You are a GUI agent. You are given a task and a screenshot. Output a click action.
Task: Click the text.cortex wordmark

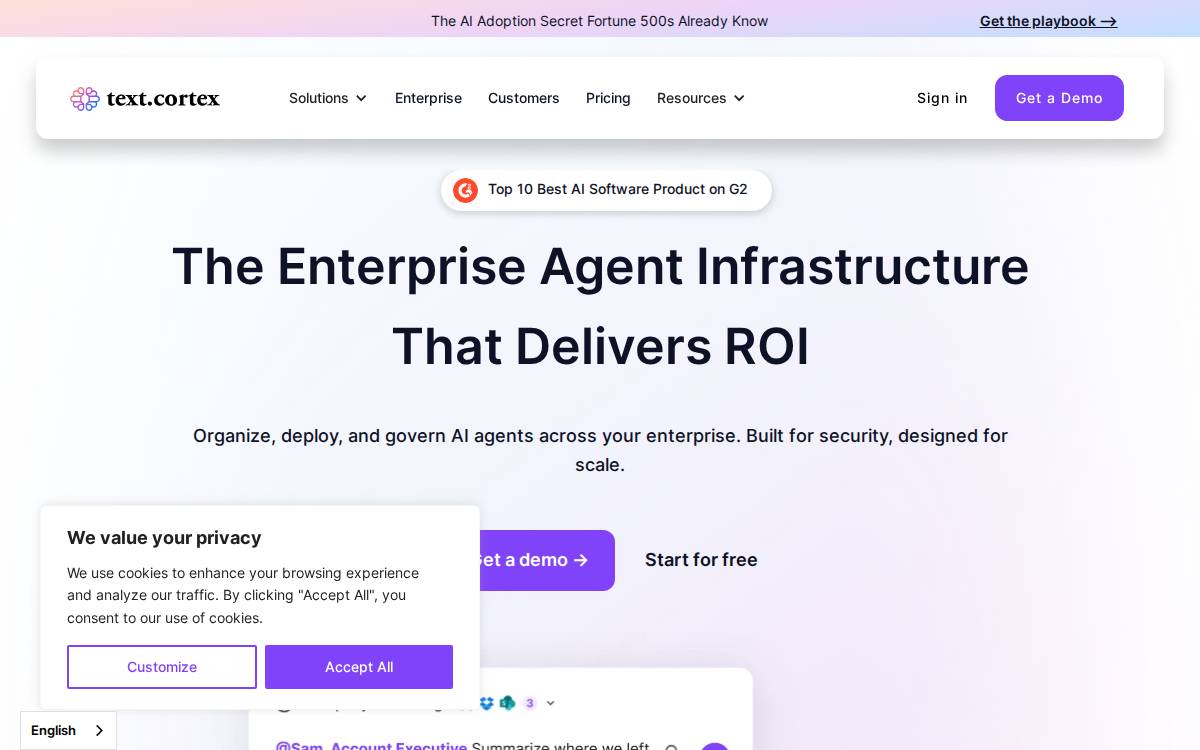(163, 98)
